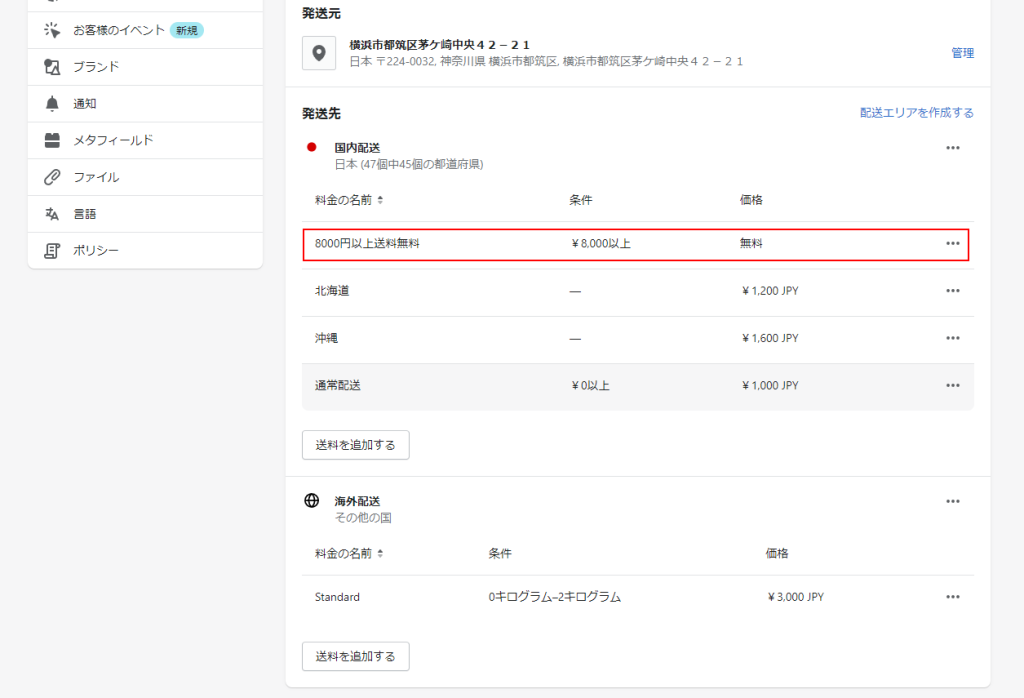Go to ブランド settings

pos(145,67)
